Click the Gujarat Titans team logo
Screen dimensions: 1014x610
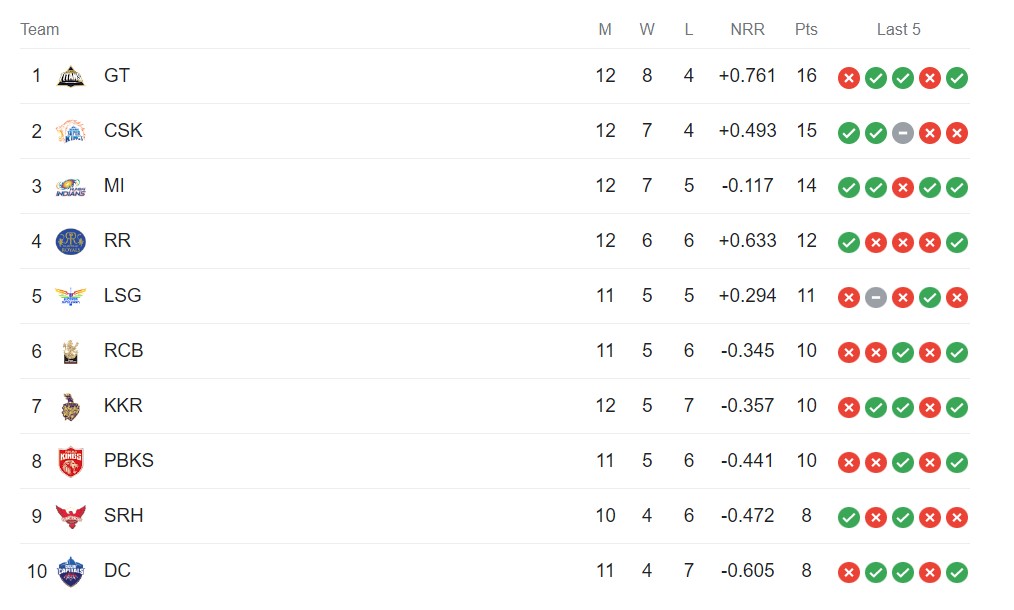coord(70,76)
